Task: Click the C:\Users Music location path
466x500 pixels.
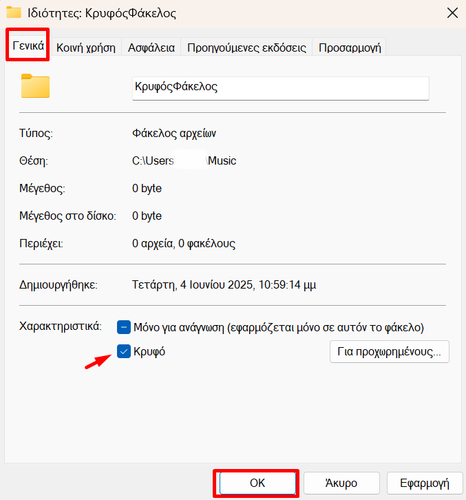Action: click(184, 161)
